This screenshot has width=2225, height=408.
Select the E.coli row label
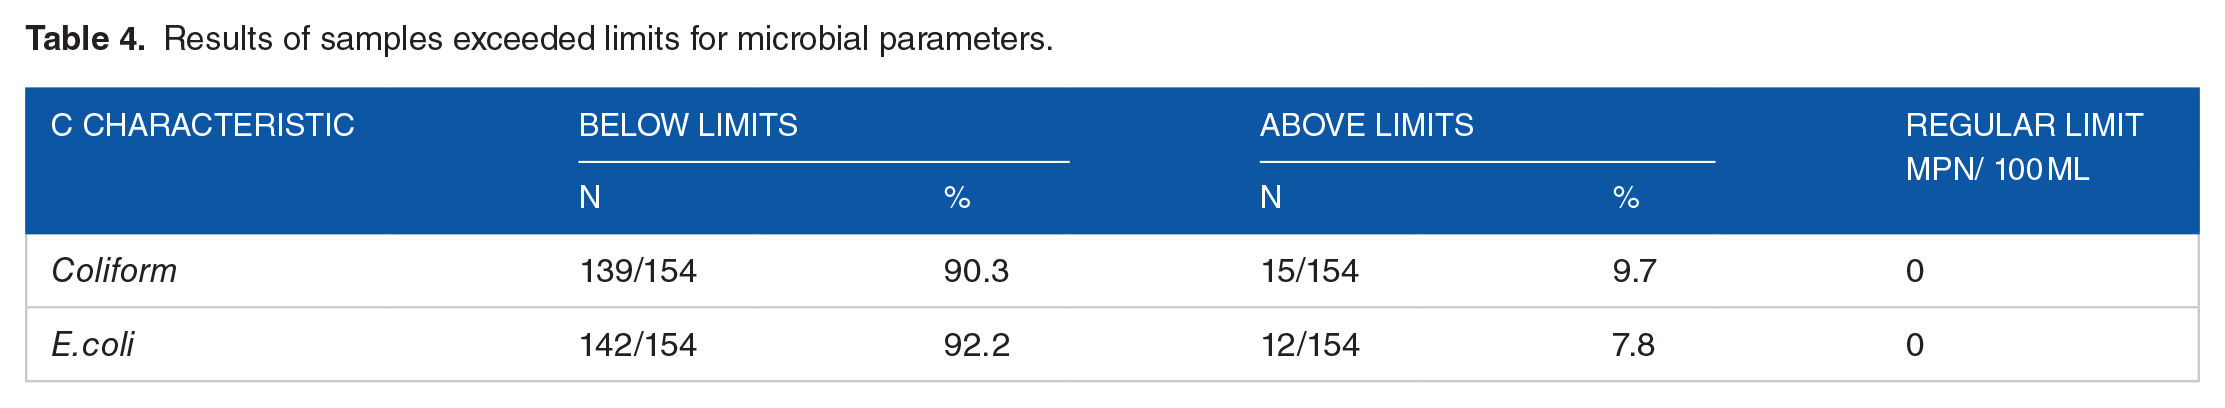[92, 345]
